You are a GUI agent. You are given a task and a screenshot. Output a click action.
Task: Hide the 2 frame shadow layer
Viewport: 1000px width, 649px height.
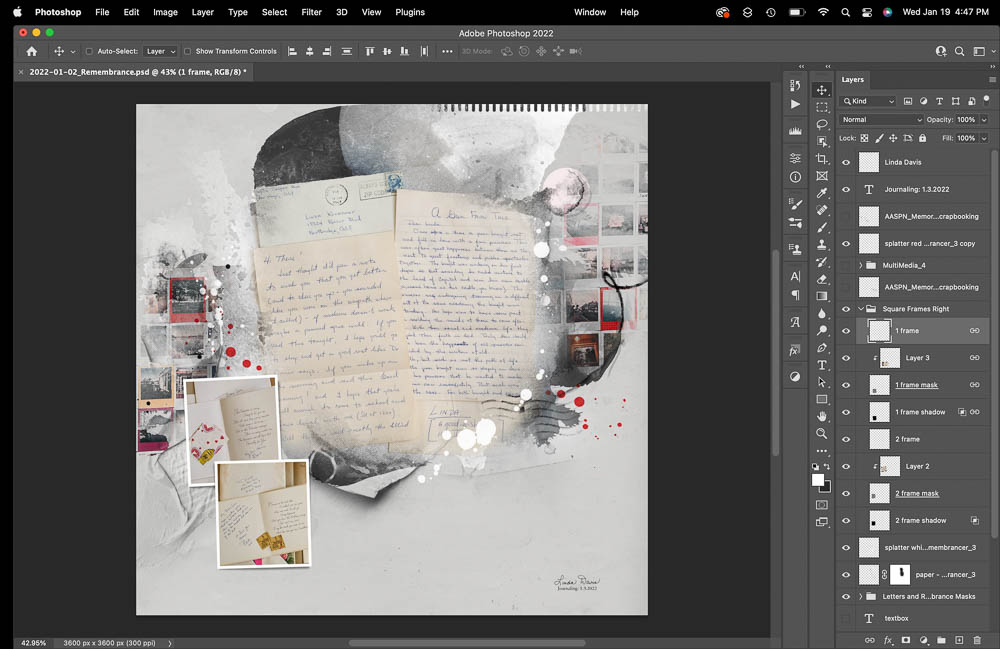846,521
